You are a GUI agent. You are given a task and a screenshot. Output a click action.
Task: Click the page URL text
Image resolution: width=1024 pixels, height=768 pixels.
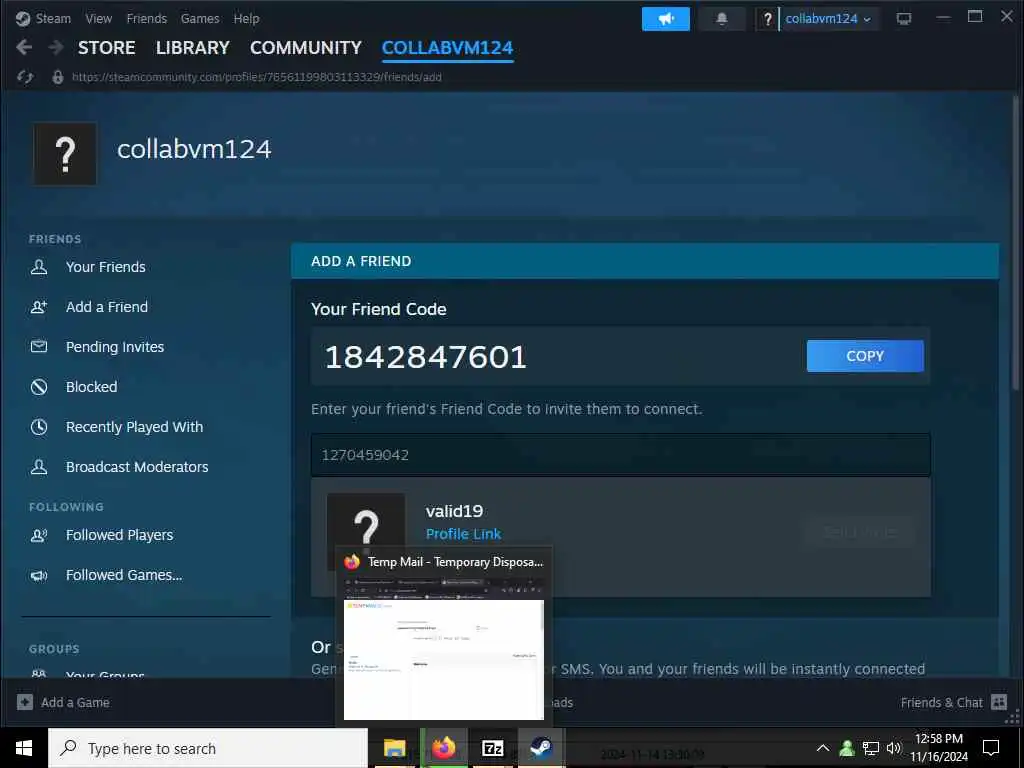257,77
